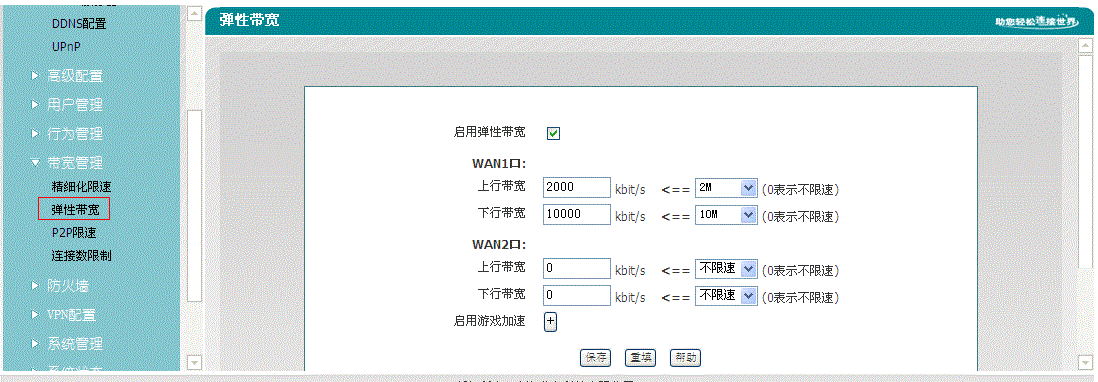Expand the VPN配置 menu
The width and height of the screenshot is (1098, 382).
point(71,315)
